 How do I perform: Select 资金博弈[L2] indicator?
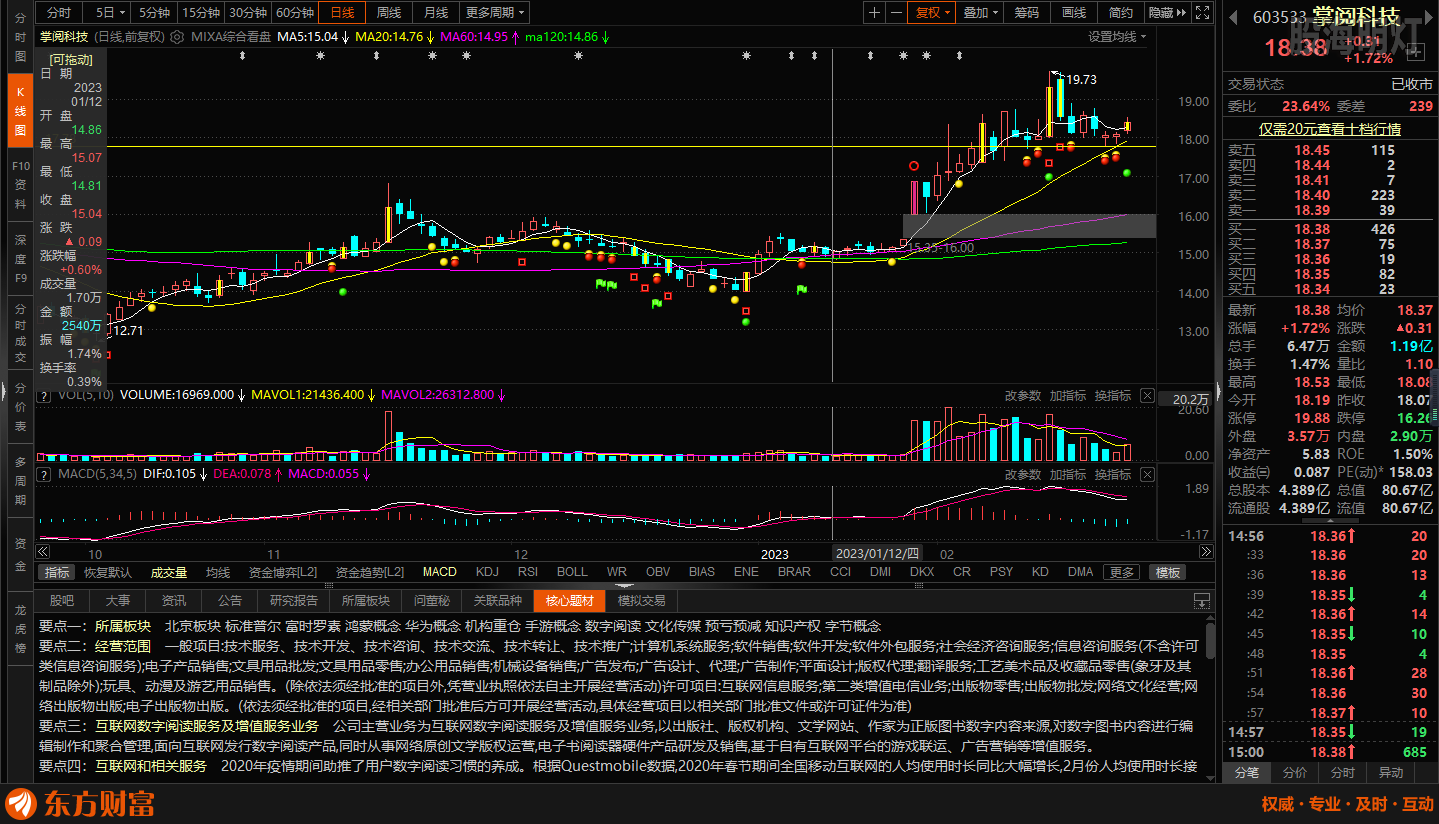click(283, 572)
